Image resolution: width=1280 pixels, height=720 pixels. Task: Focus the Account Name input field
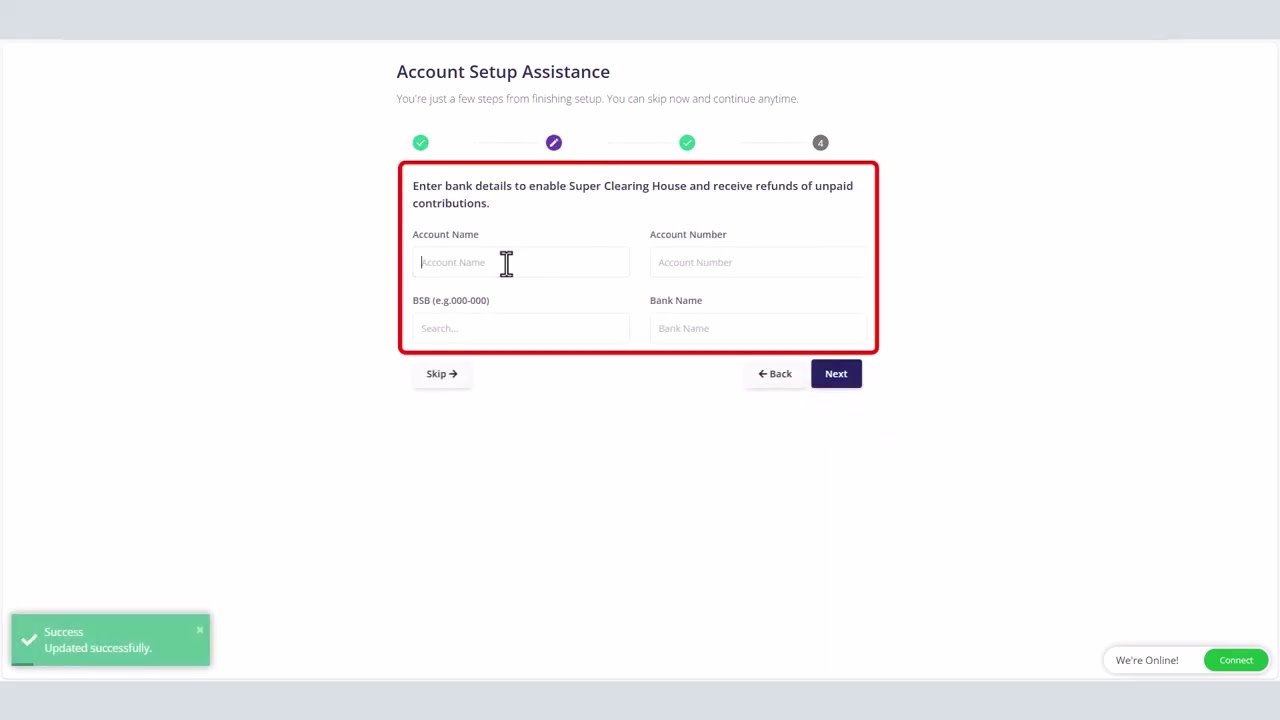(521, 262)
